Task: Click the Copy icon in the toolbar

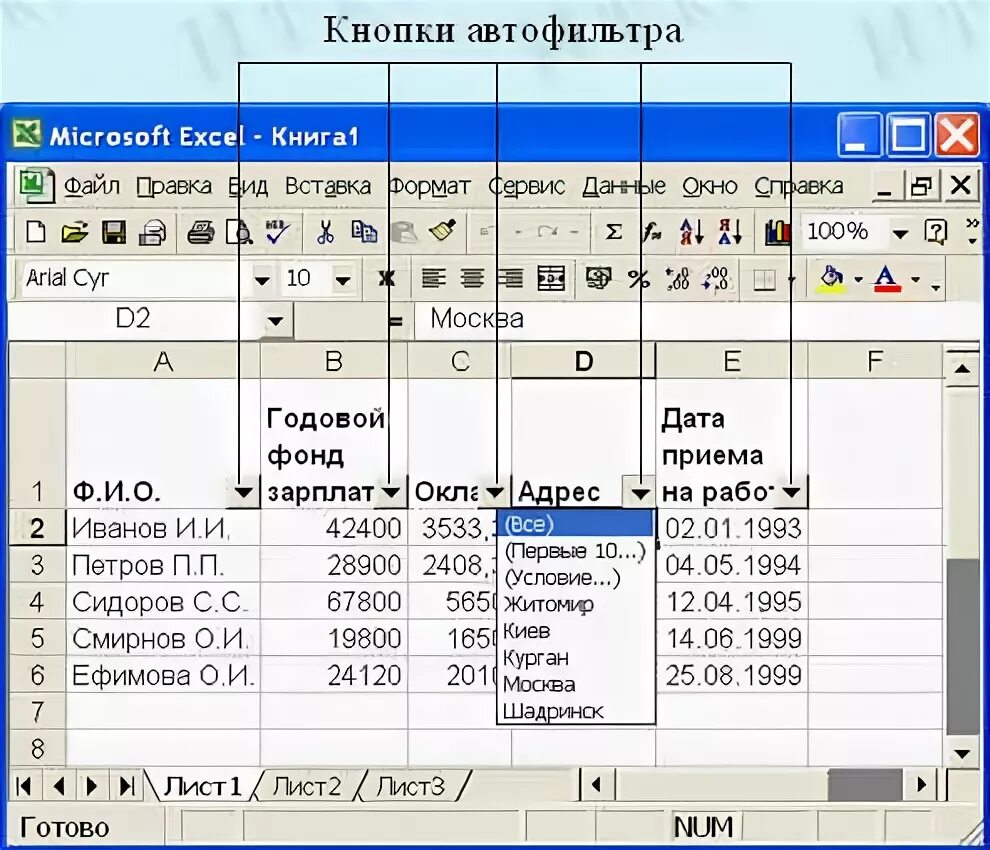Action: pos(364,232)
